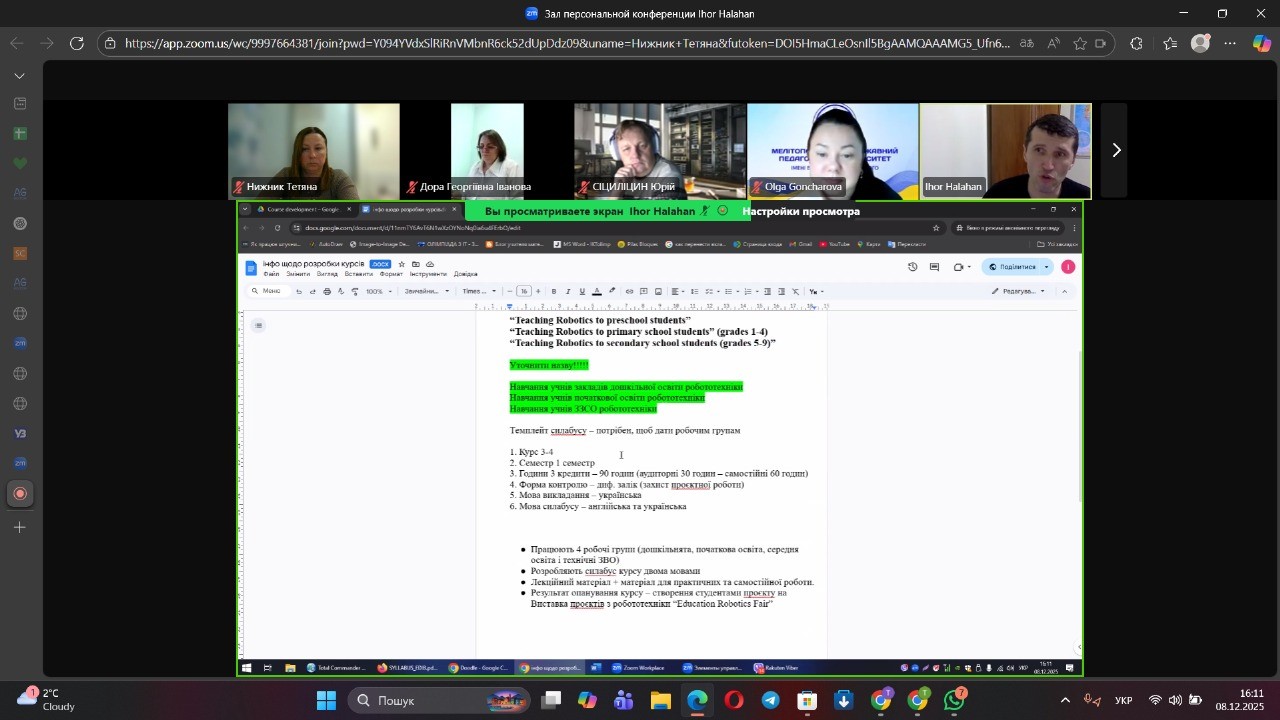This screenshot has height=720, width=1280.
Task: Switch input language from УКР
Action: [x=1123, y=701]
